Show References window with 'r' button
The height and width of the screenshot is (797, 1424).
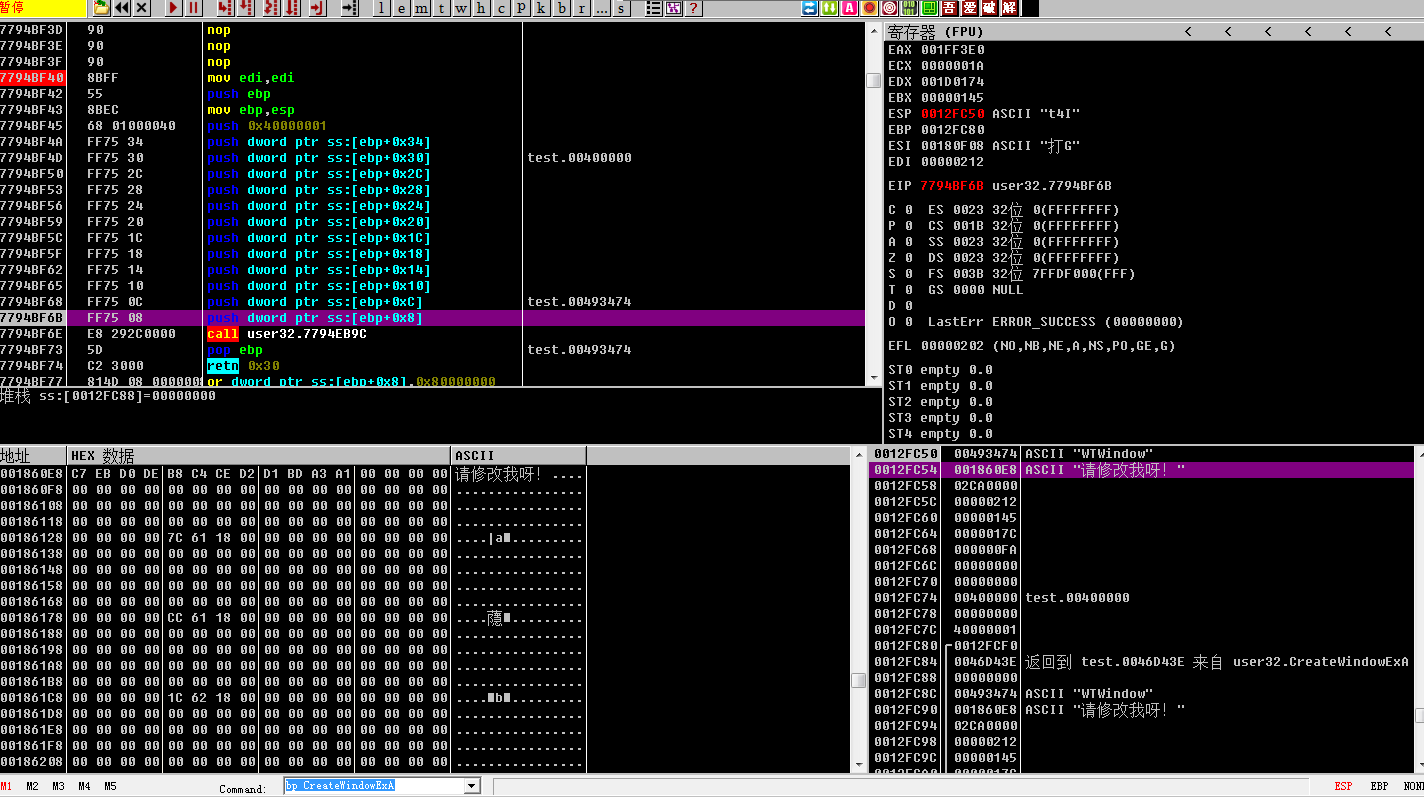point(582,8)
